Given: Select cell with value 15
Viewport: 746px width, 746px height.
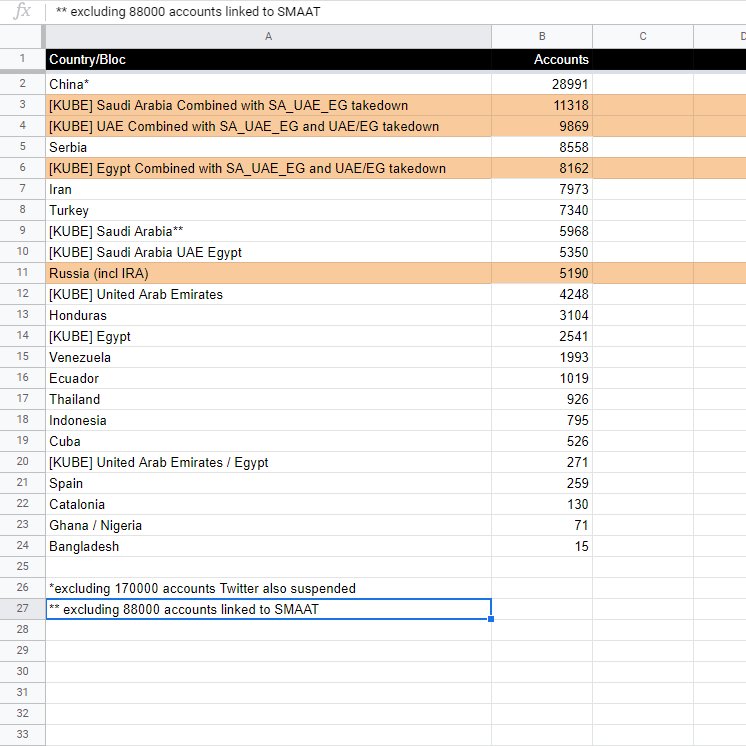Looking at the screenshot, I should coord(542,546).
